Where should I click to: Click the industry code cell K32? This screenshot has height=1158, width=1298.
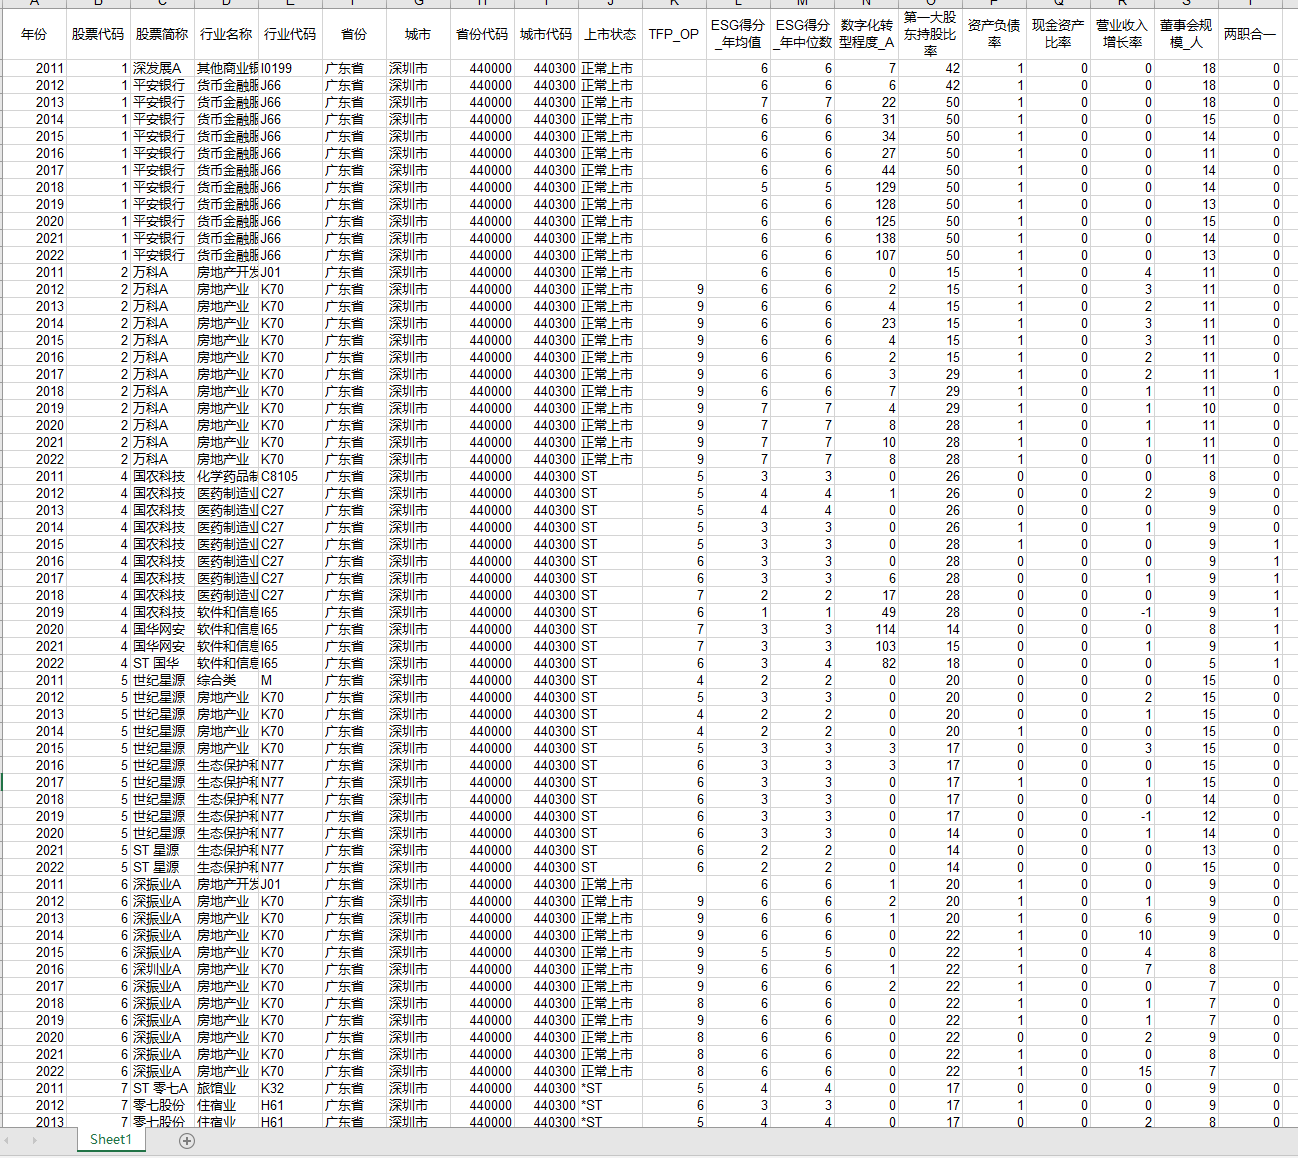[290, 1088]
